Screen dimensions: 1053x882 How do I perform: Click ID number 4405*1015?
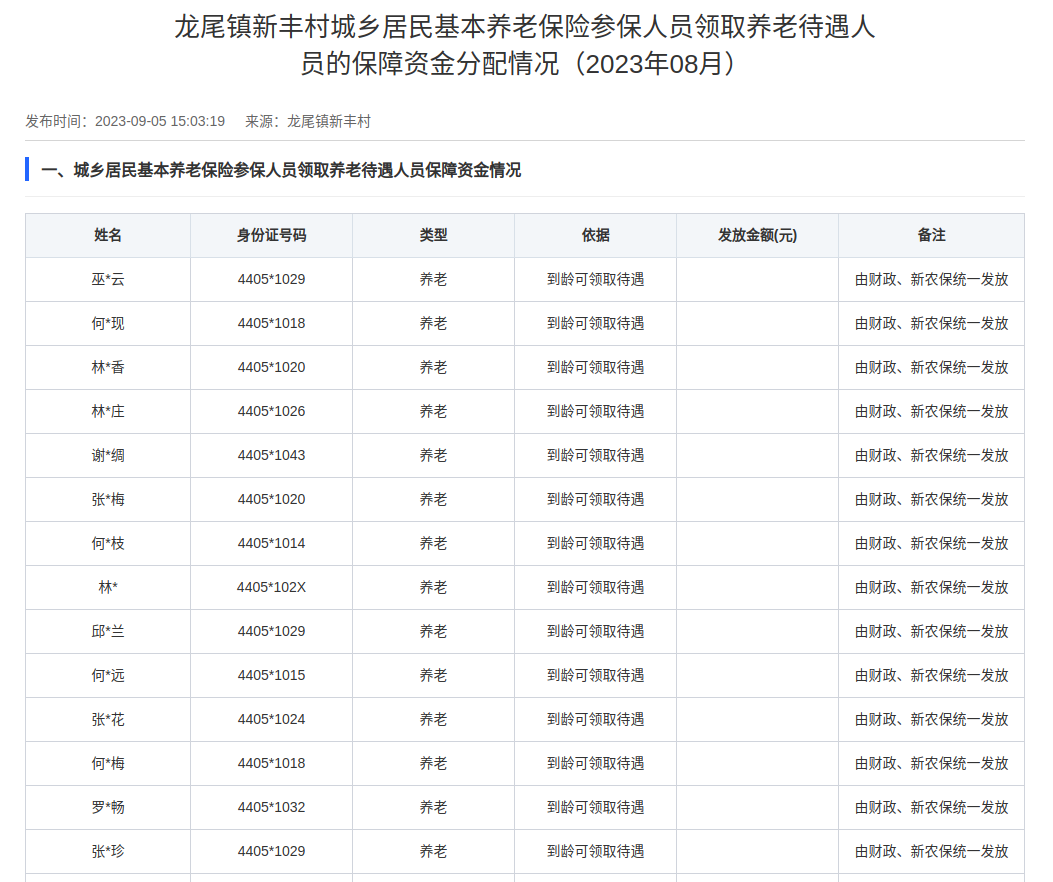coord(271,675)
